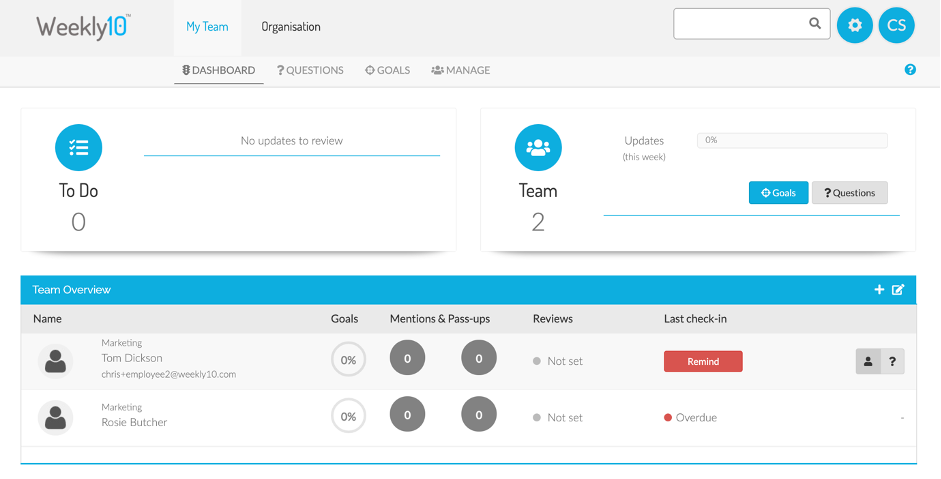Click the blue help question mark icon

tap(910, 70)
